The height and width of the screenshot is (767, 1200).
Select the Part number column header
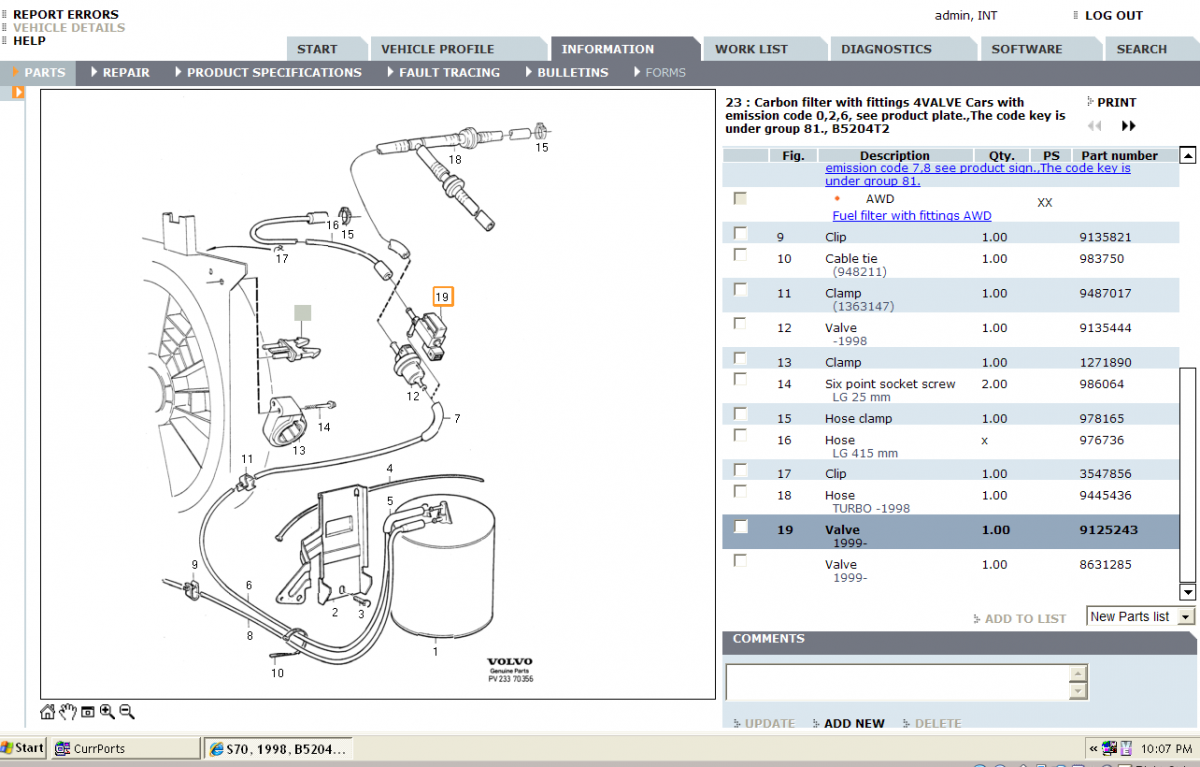[x=1119, y=155]
